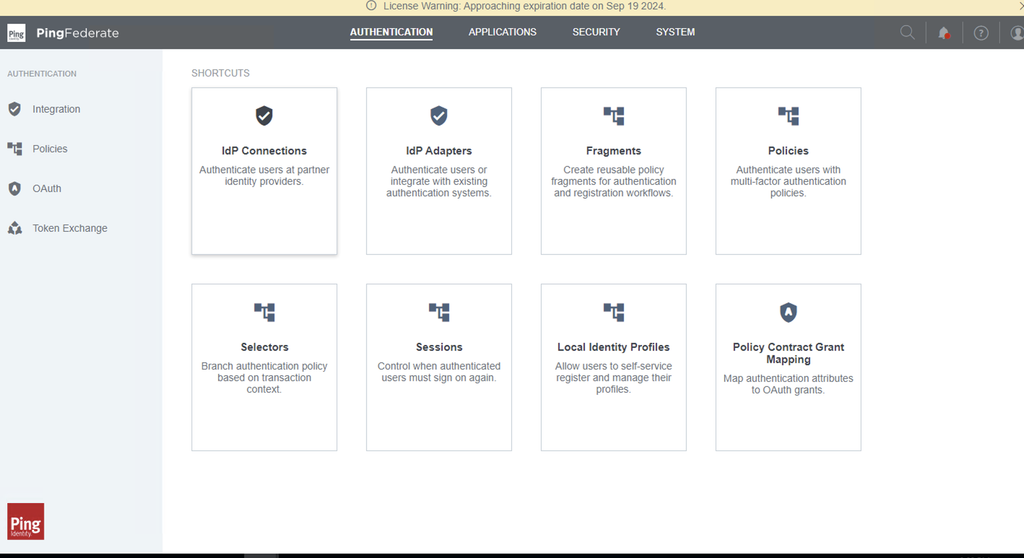The width and height of the screenshot is (1024, 558).
Task: Open the notifications bell icon
Action: point(944,33)
